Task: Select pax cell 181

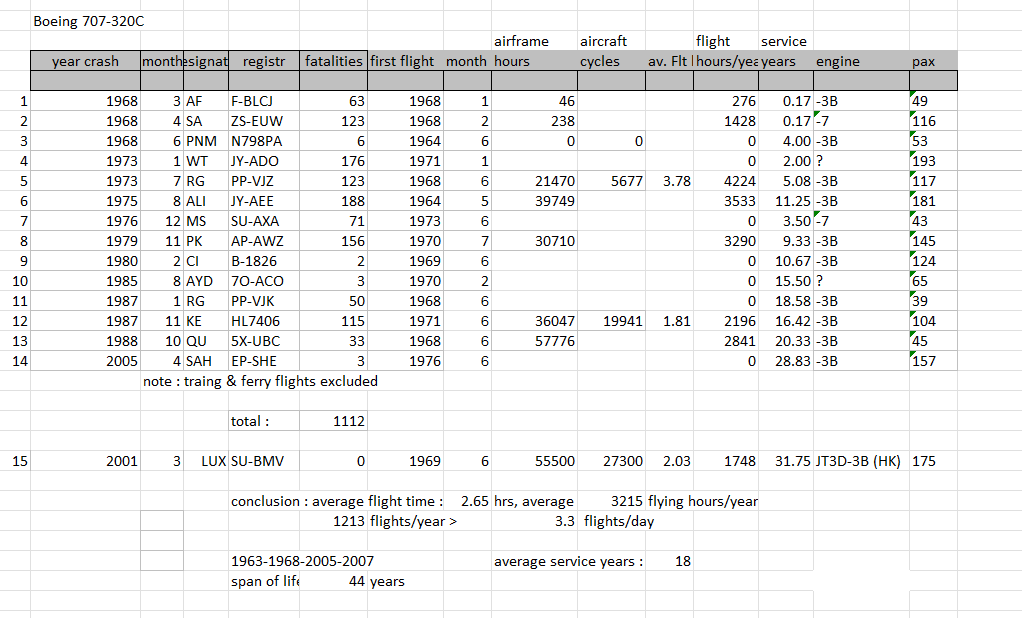Action: [x=933, y=201]
